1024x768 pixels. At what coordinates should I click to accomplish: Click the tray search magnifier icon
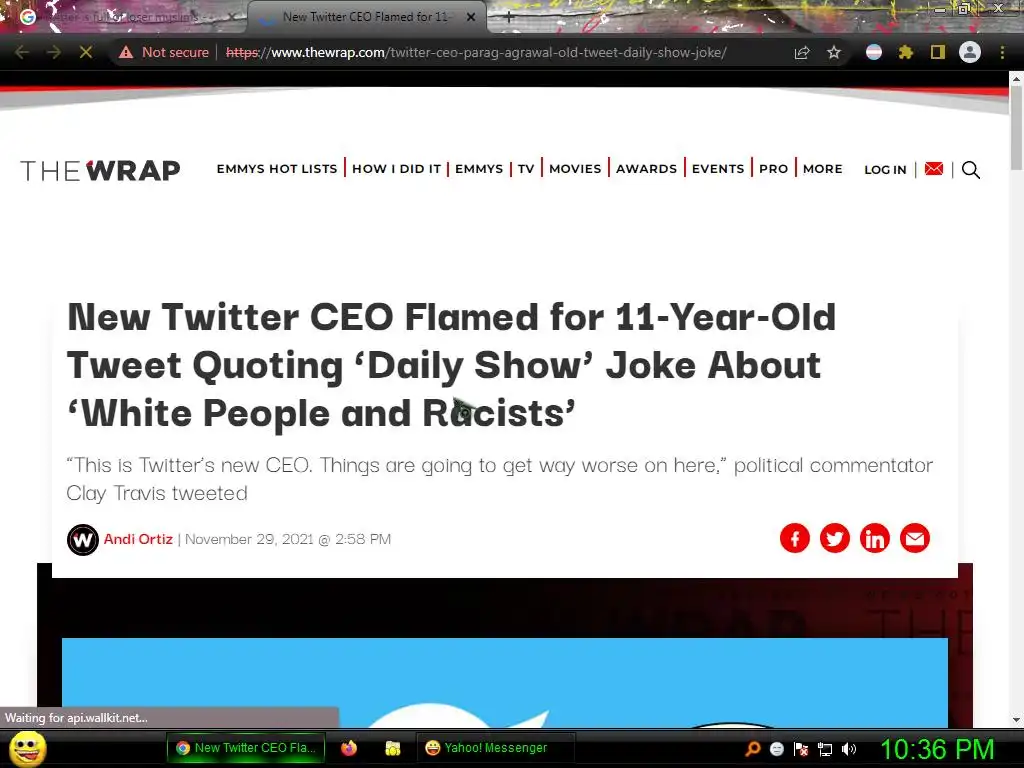752,749
